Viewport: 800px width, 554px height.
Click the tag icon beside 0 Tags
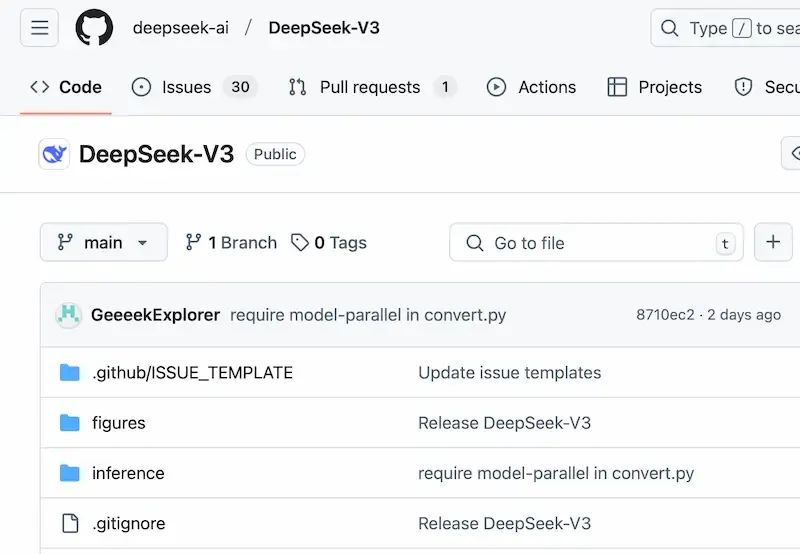[x=299, y=243]
